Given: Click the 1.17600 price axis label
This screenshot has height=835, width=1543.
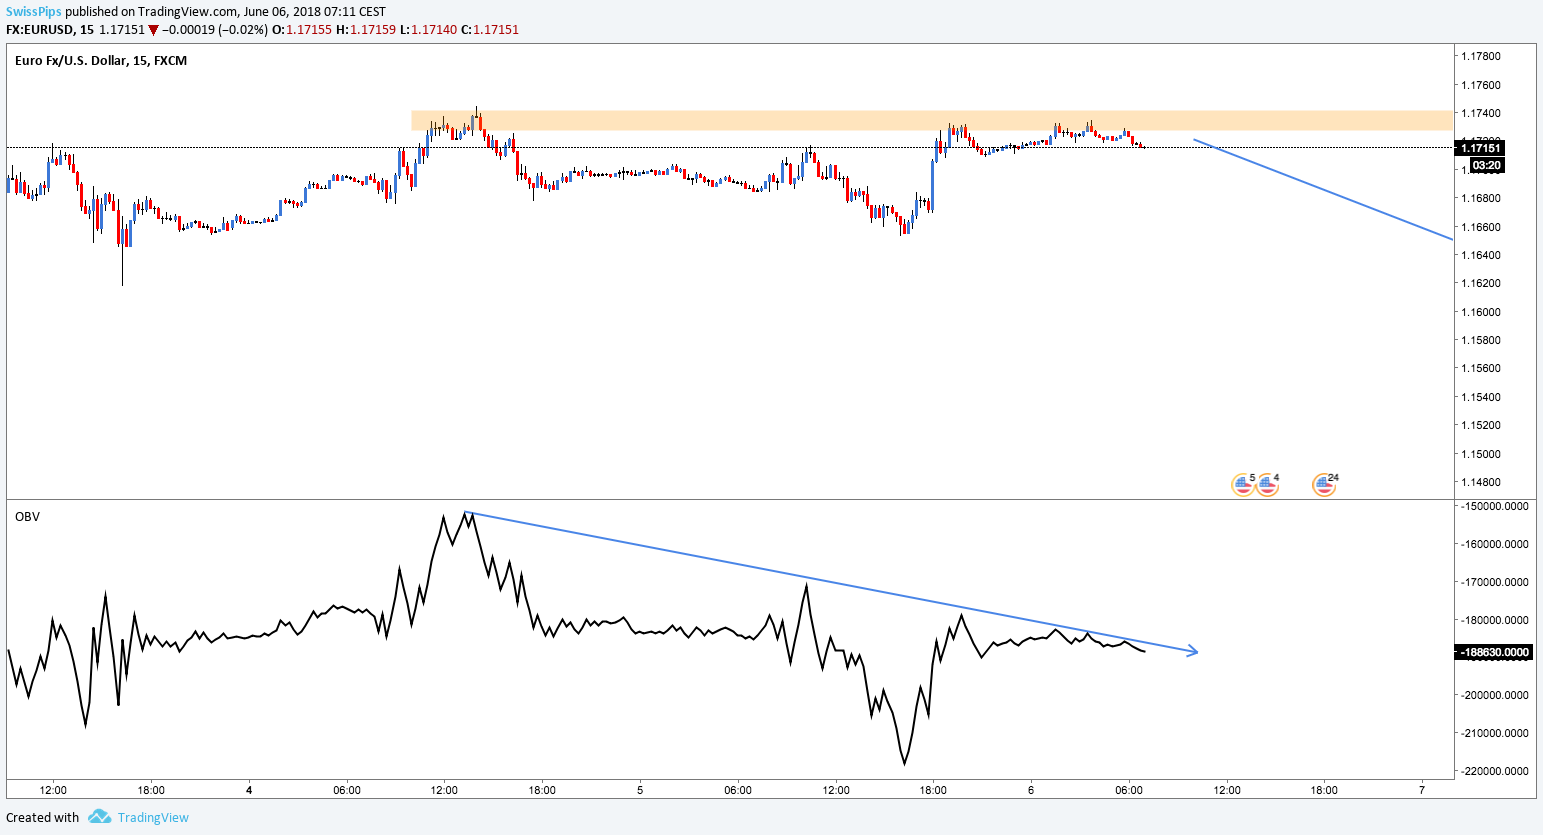Looking at the screenshot, I should (x=1480, y=85).
